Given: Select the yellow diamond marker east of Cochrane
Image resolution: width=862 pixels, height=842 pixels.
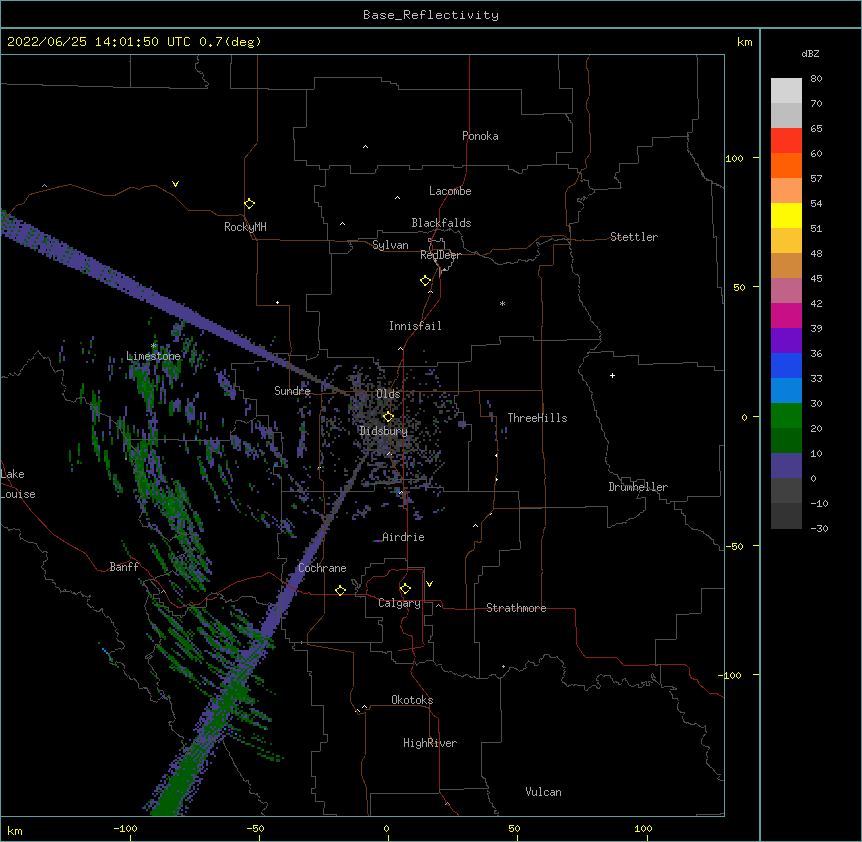Looking at the screenshot, I should (340, 590).
